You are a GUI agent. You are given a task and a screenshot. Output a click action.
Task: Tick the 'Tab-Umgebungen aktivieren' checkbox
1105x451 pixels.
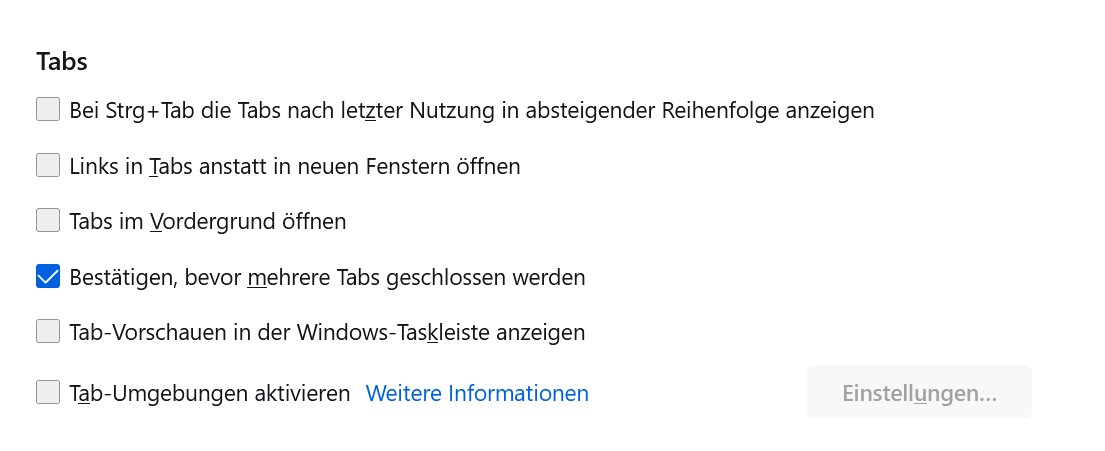(x=48, y=393)
